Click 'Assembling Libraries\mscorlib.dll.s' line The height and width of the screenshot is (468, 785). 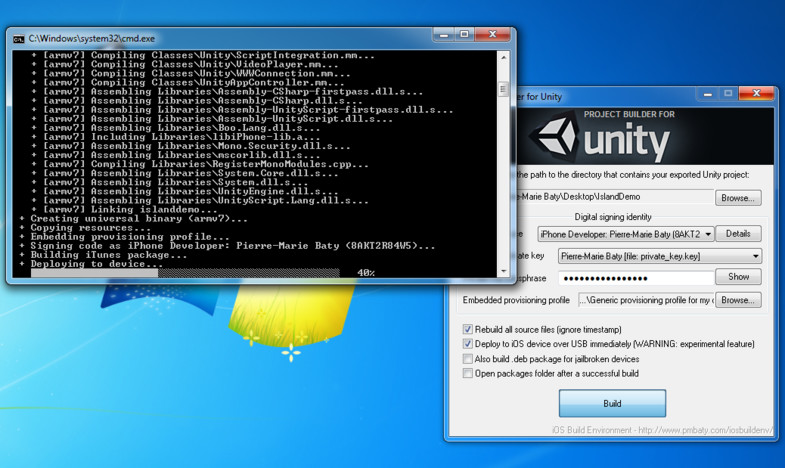tap(181, 155)
